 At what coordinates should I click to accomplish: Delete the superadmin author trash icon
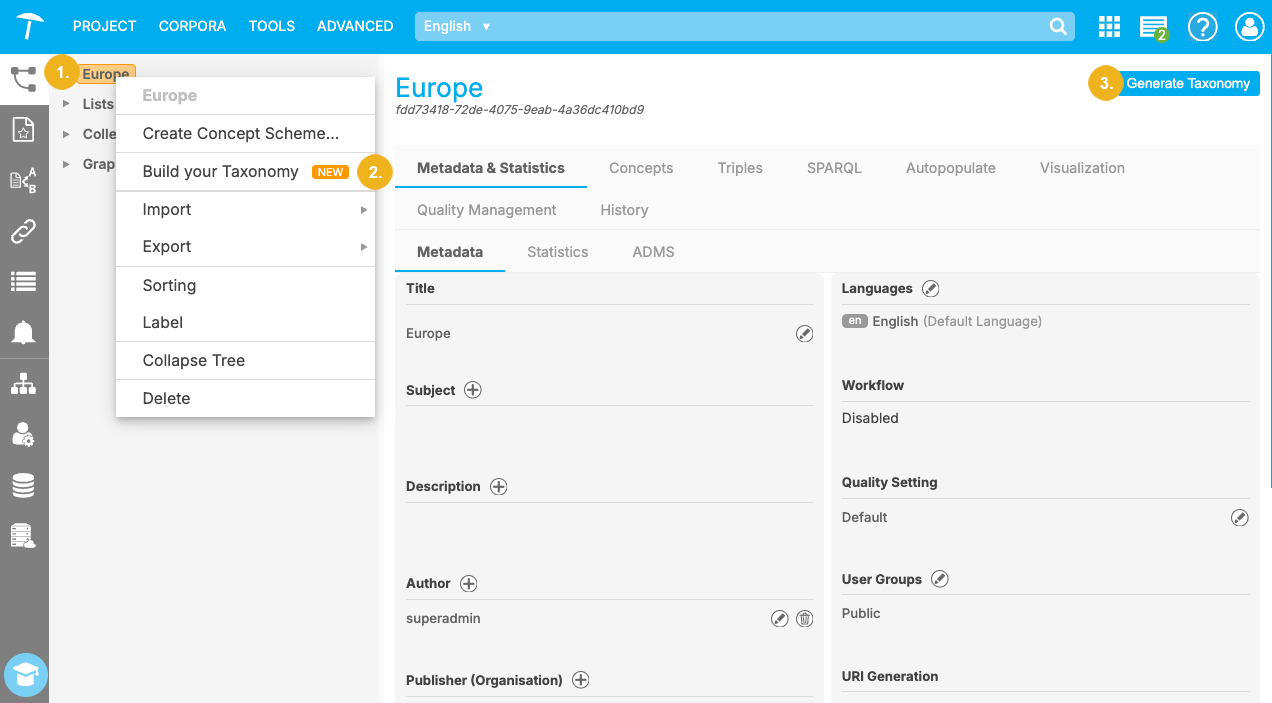point(804,619)
